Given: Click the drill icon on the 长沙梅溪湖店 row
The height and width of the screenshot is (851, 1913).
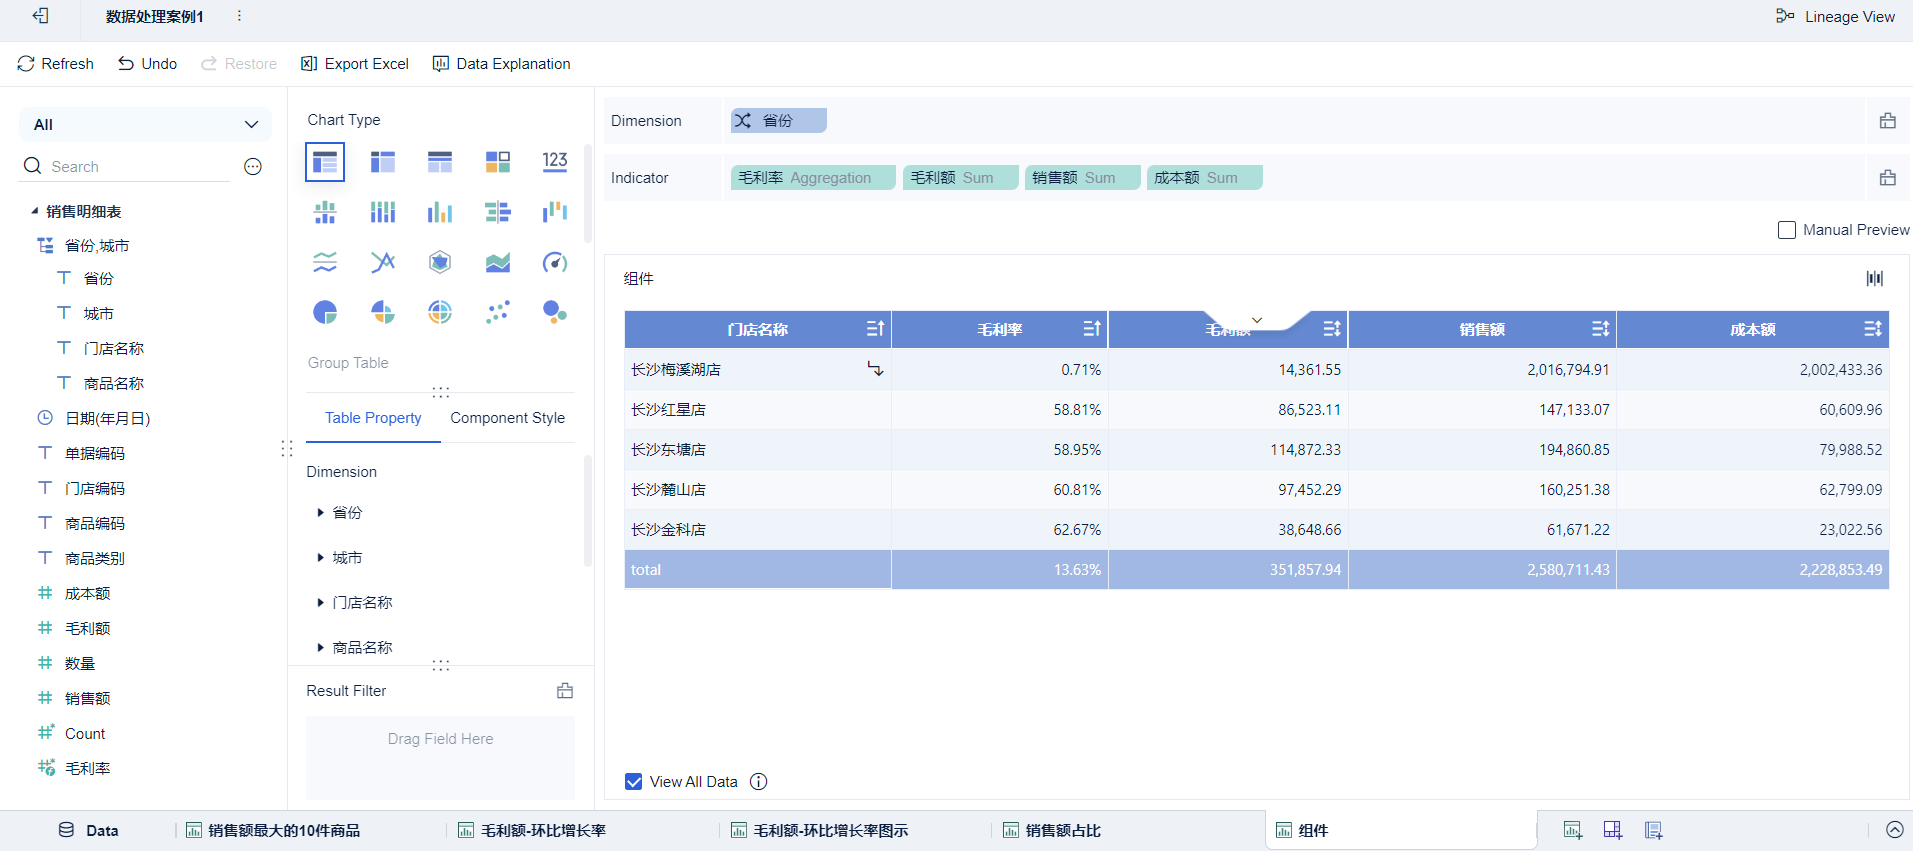Looking at the screenshot, I should [875, 369].
